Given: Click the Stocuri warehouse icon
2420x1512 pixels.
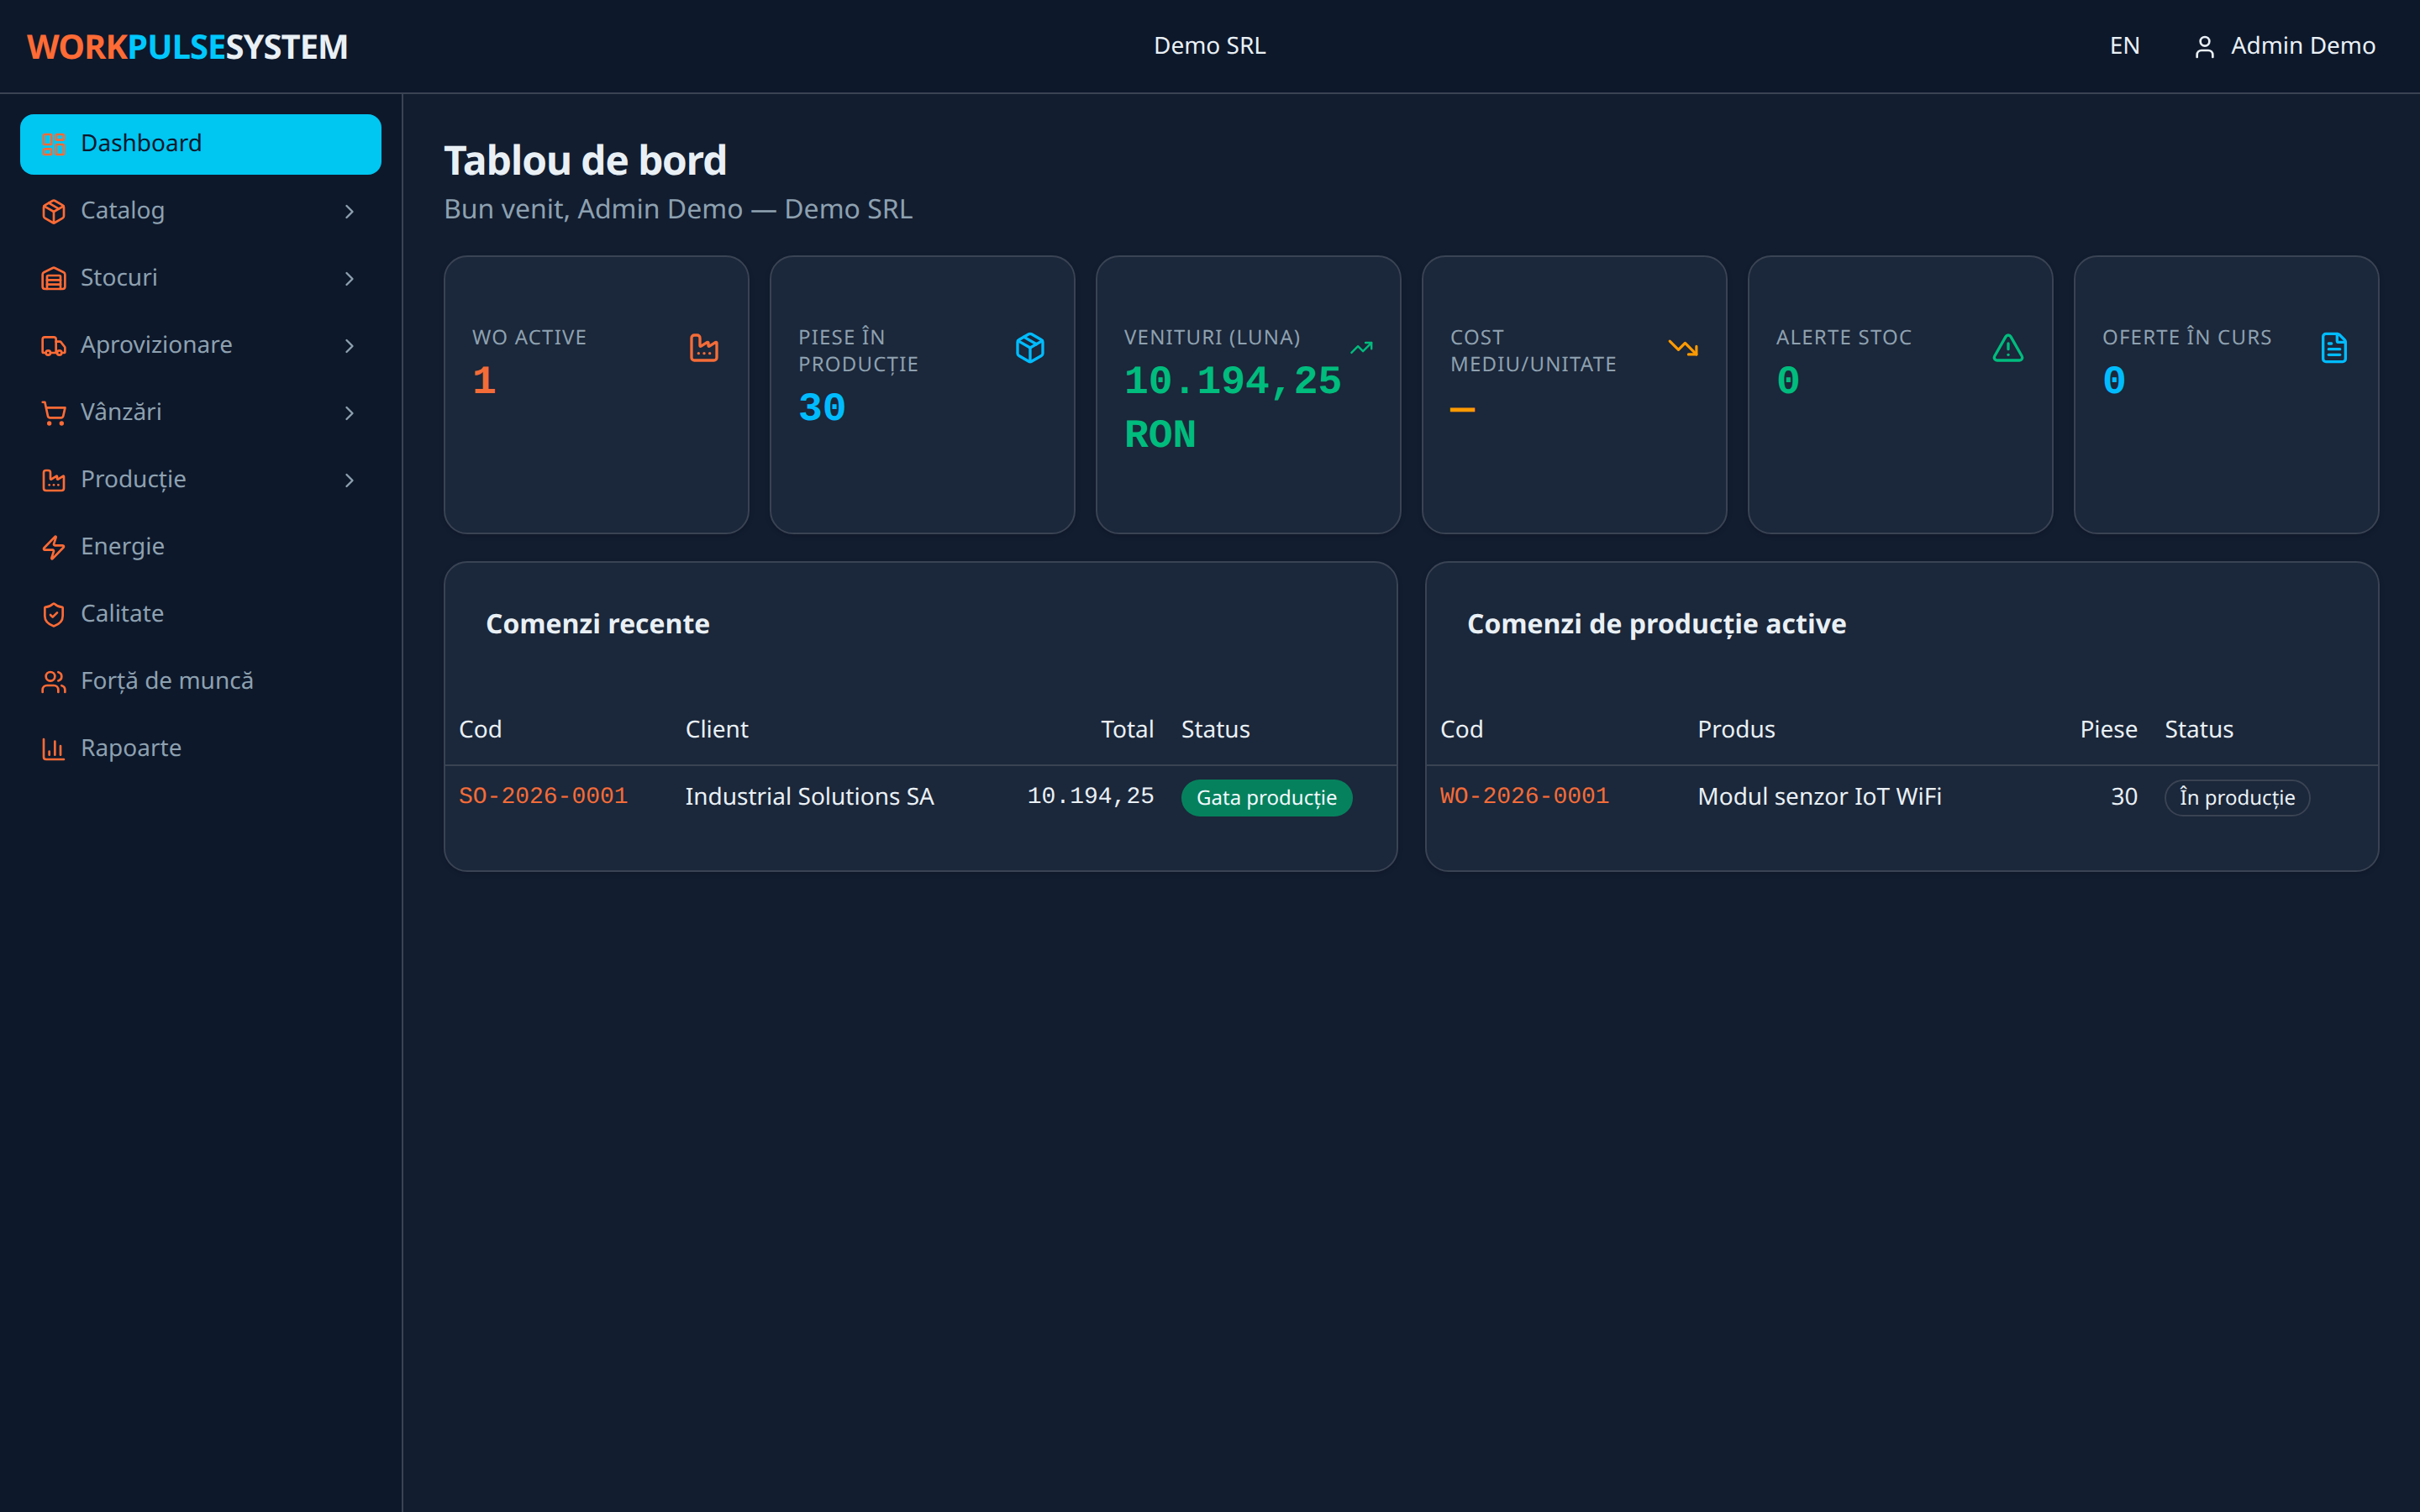Looking at the screenshot, I should (54, 278).
